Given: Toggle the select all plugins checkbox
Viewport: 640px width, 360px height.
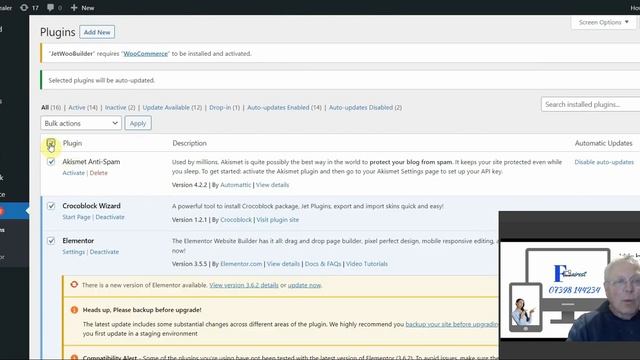Looking at the screenshot, I should click(51, 143).
